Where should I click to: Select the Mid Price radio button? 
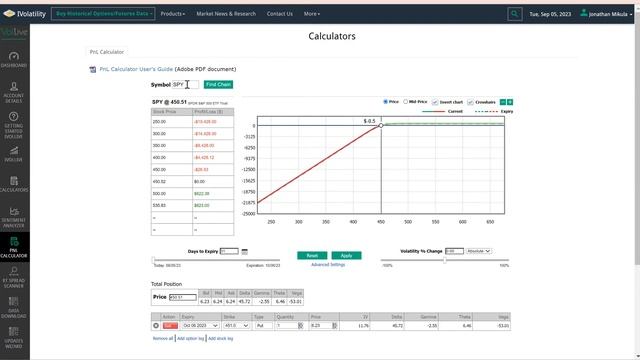(405, 102)
